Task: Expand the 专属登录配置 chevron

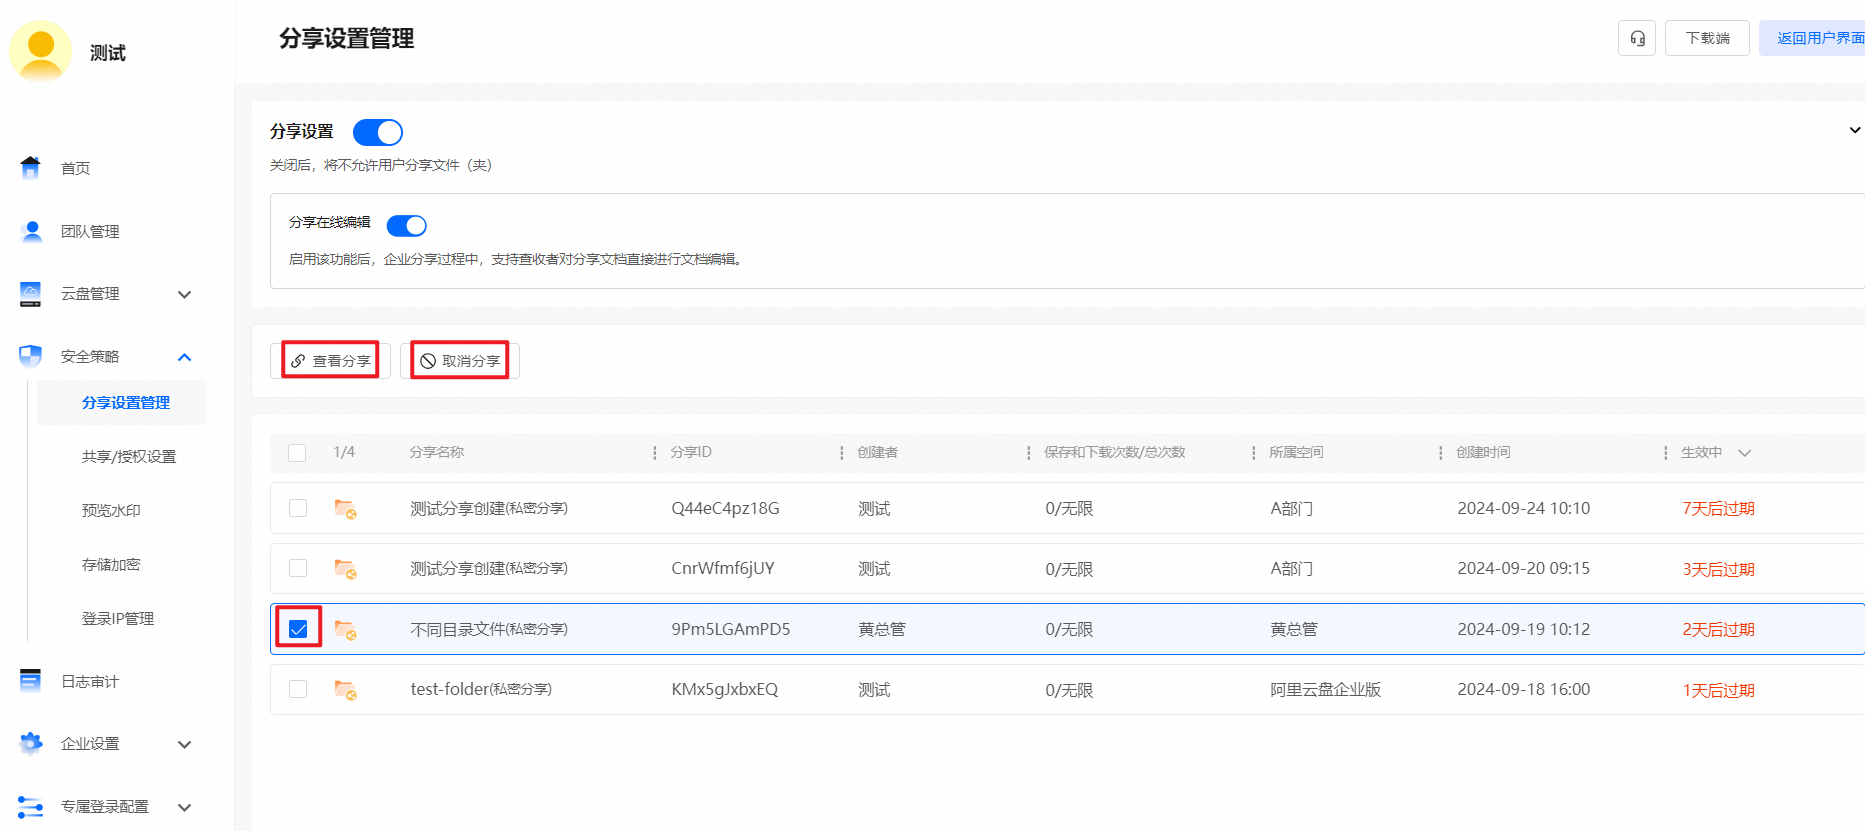Action: click(184, 807)
